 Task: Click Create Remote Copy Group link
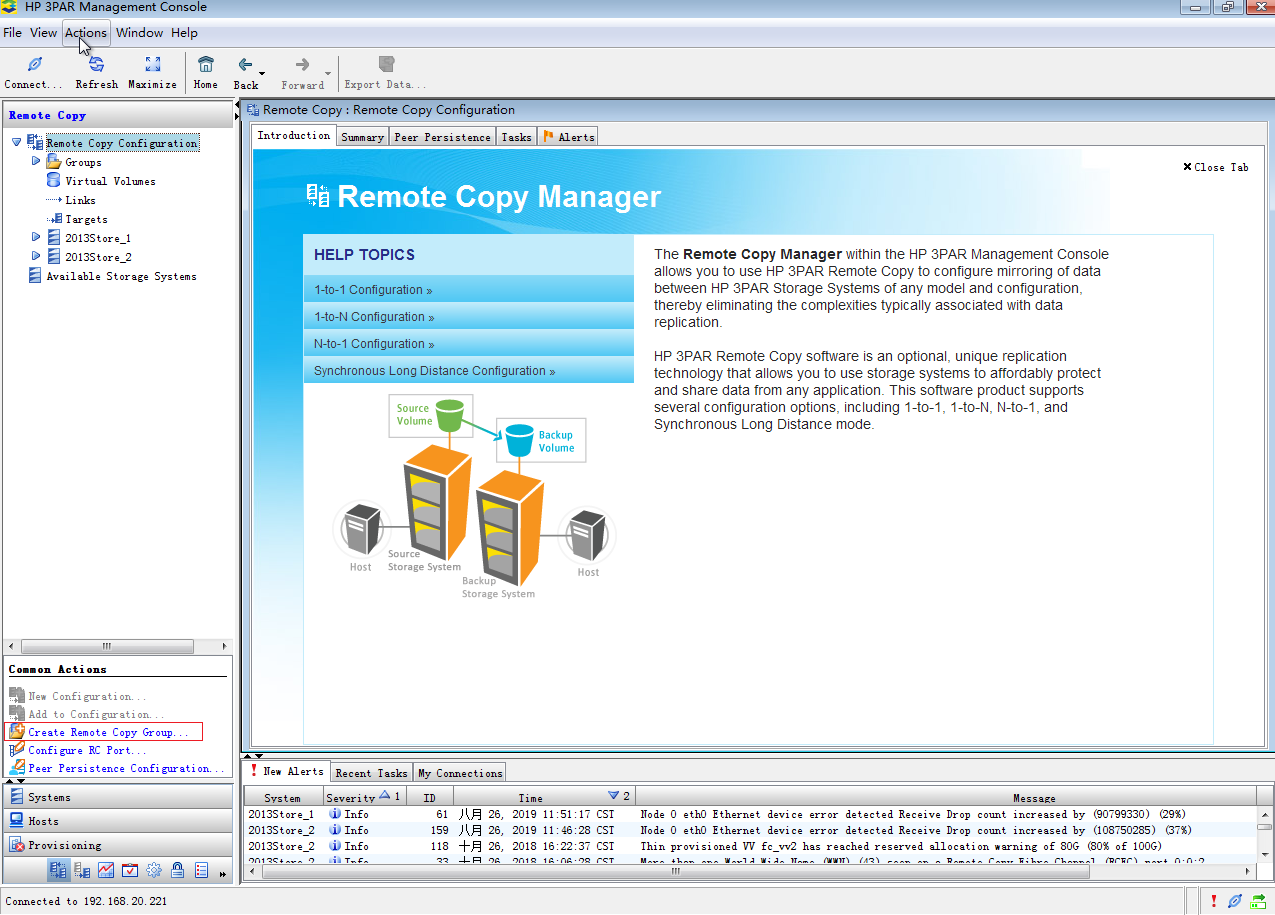108,732
